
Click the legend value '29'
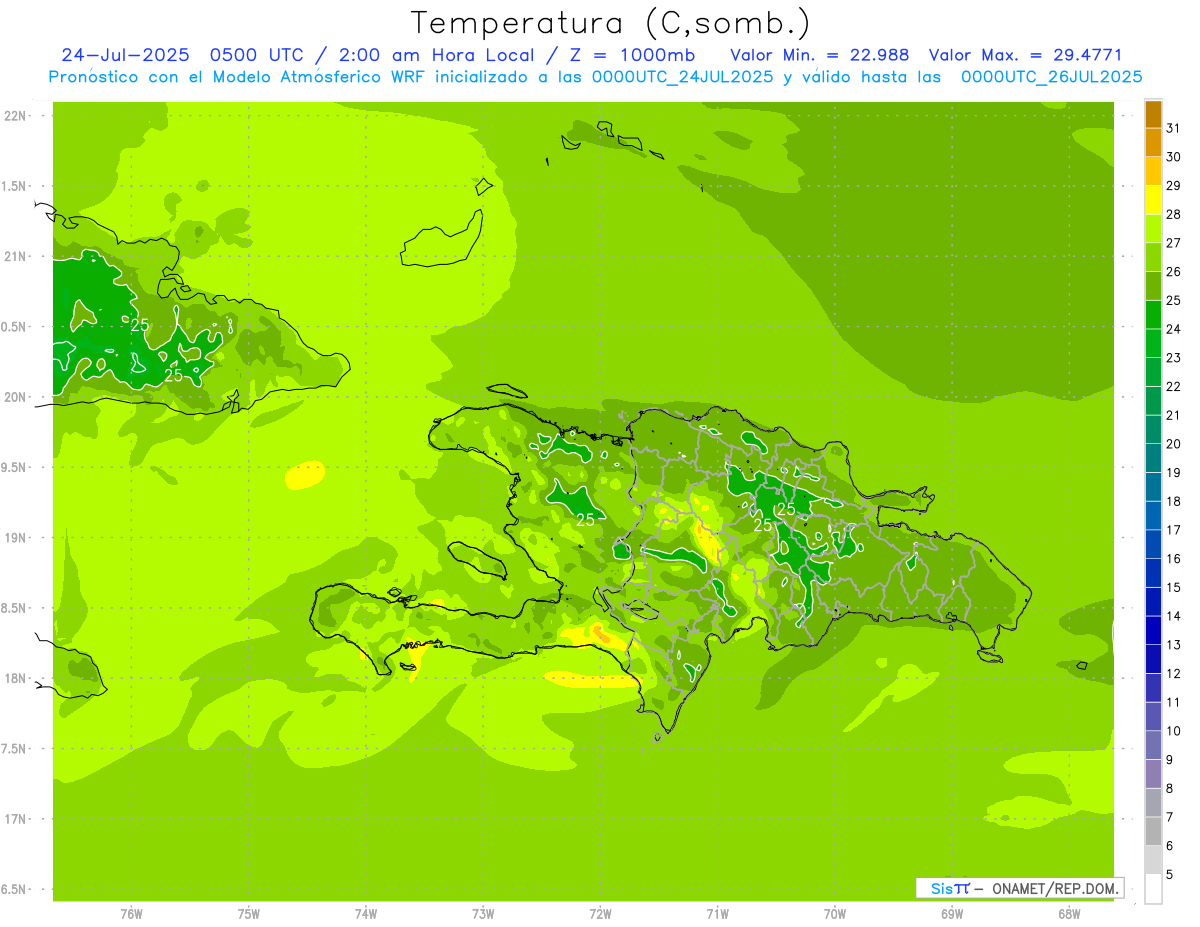tap(1174, 186)
